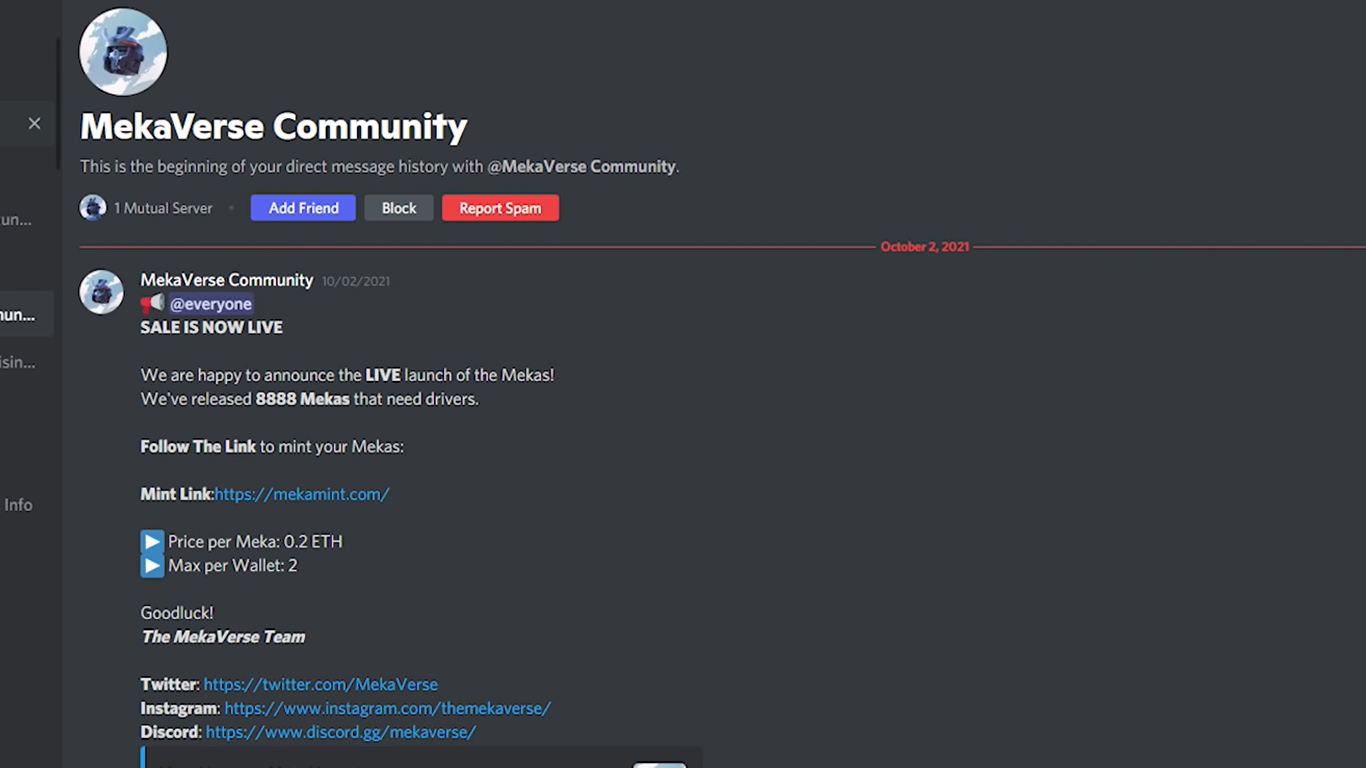The width and height of the screenshot is (1366, 768).
Task: Click the @everyone mention
Action: click(210, 303)
